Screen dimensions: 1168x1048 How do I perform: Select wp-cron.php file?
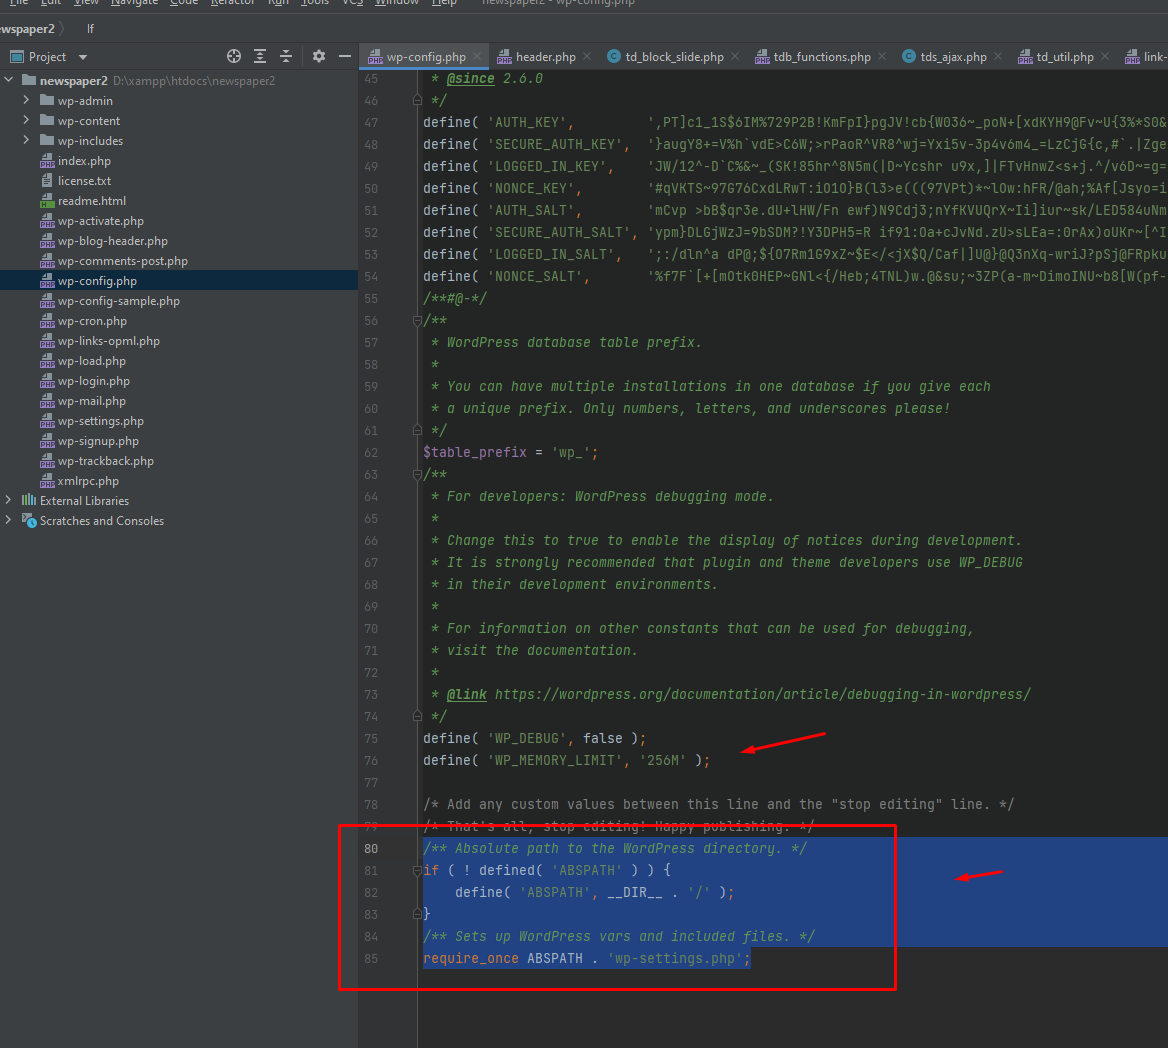[92, 321]
